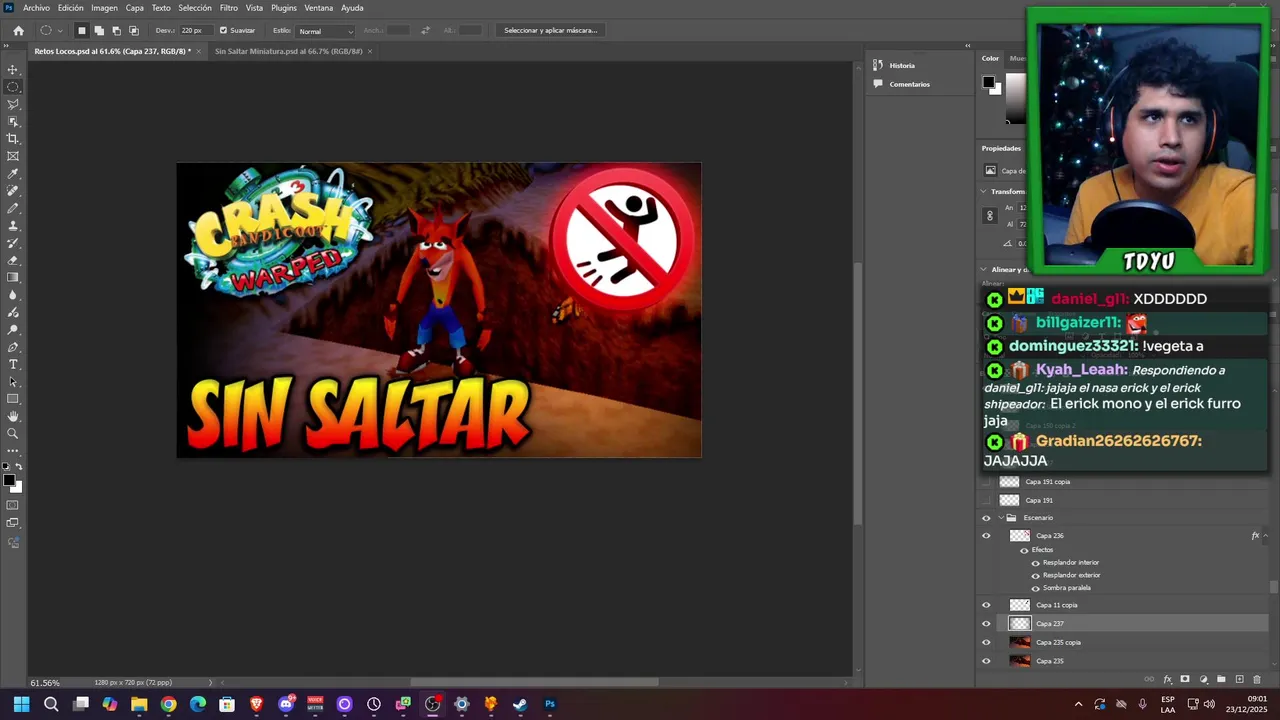
Task: Hide Resplandor interior effect
Action: (x=1035, y=563)
